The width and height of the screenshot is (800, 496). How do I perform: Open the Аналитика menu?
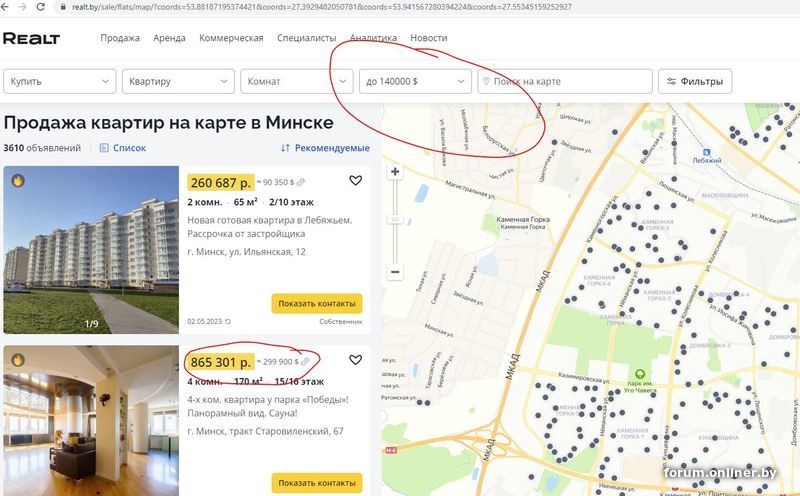pos(373,38)
